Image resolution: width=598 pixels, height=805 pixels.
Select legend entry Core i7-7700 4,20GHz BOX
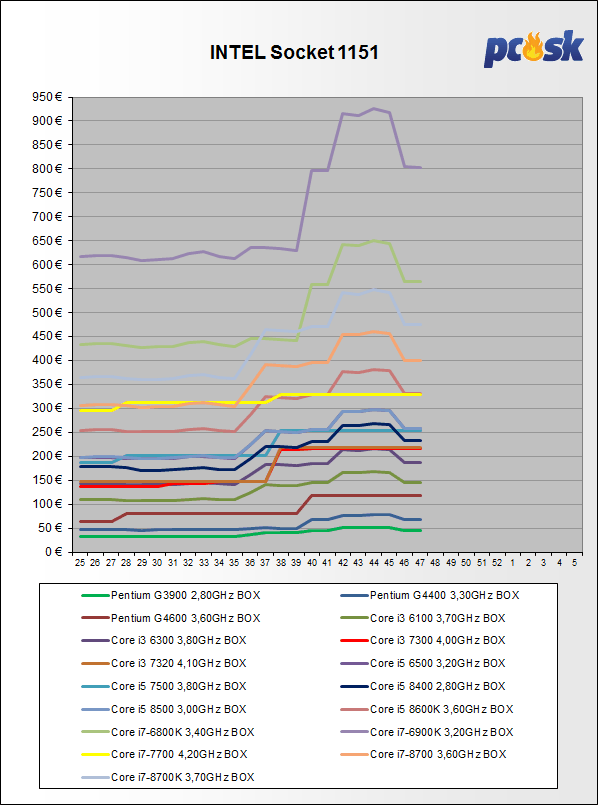(x=165, y=754)
